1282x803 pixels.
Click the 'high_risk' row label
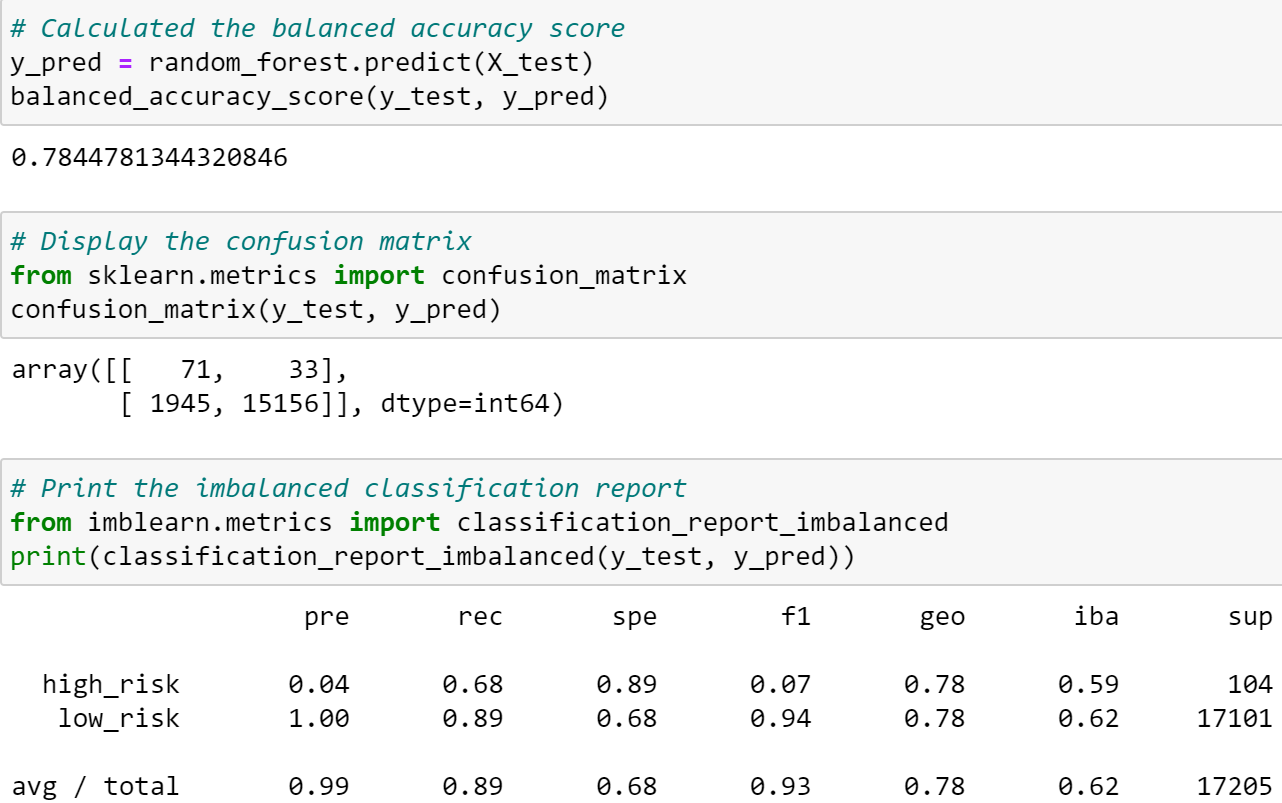(111, 685)
